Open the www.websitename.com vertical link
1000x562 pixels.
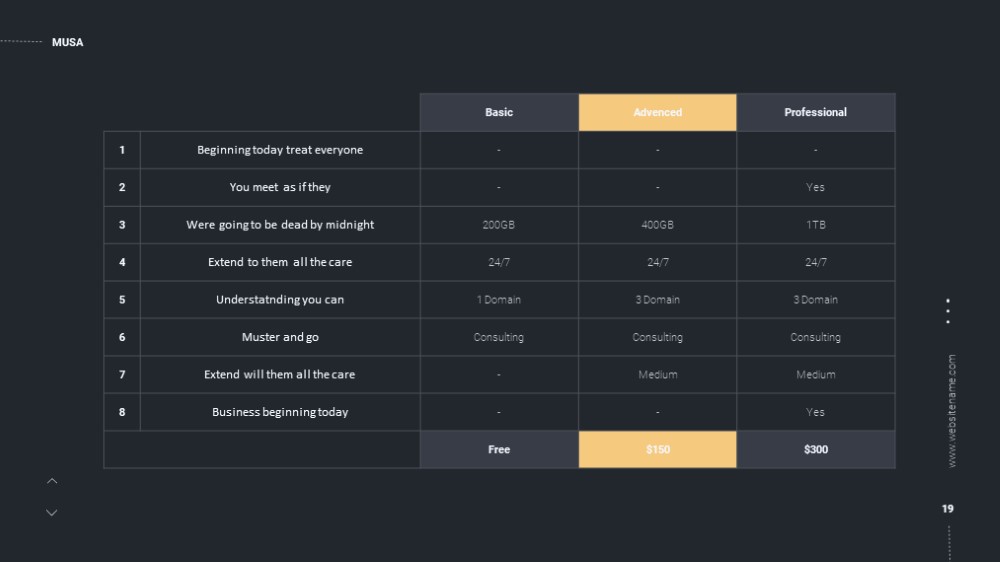[951, 411]
